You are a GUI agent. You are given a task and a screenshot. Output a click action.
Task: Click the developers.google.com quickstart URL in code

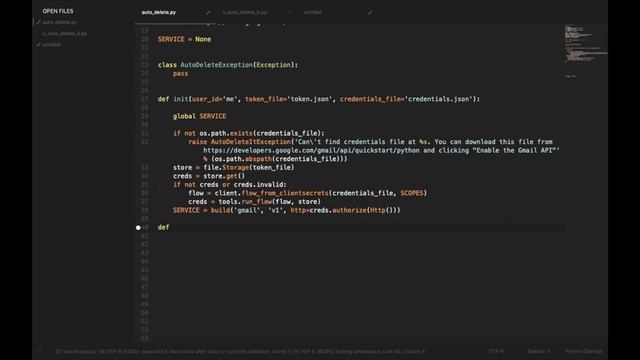(311, 151)
